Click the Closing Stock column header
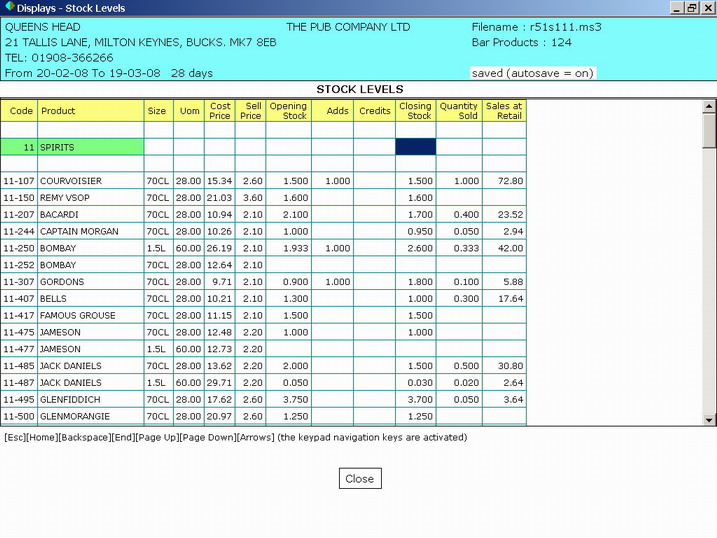 tap(415, 111)
